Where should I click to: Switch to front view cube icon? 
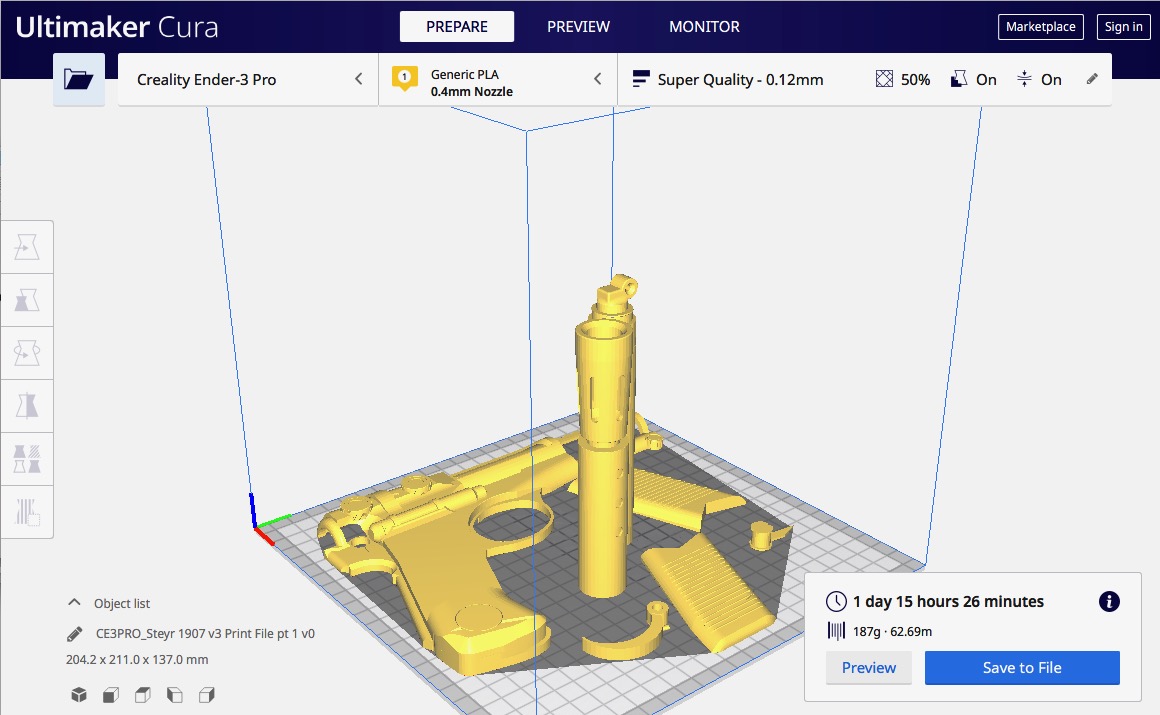tap(111, 694)
